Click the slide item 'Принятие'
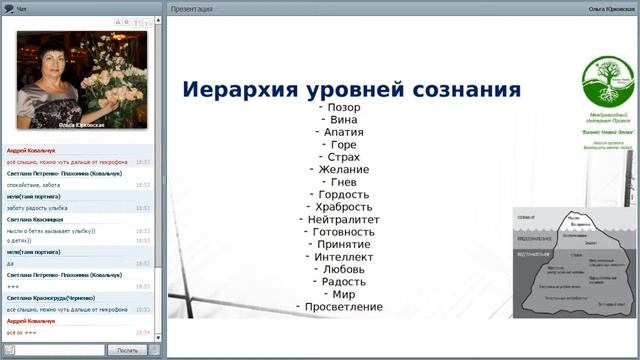The image size is (640, 360). point(344,244)
